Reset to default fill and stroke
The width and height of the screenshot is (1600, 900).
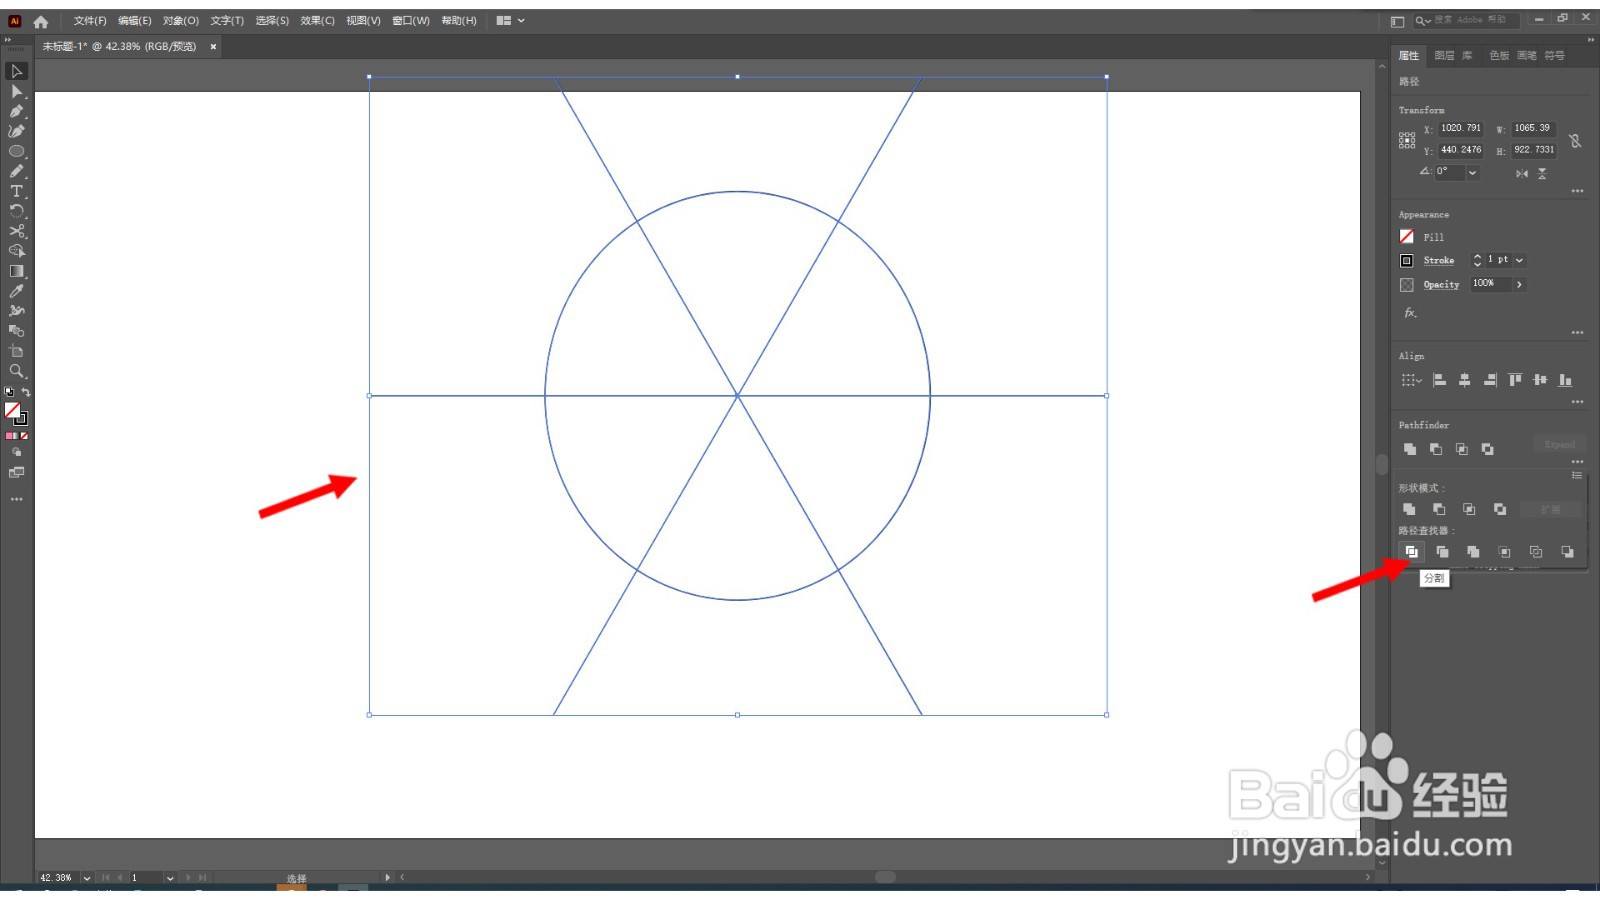tap(9, 392)
